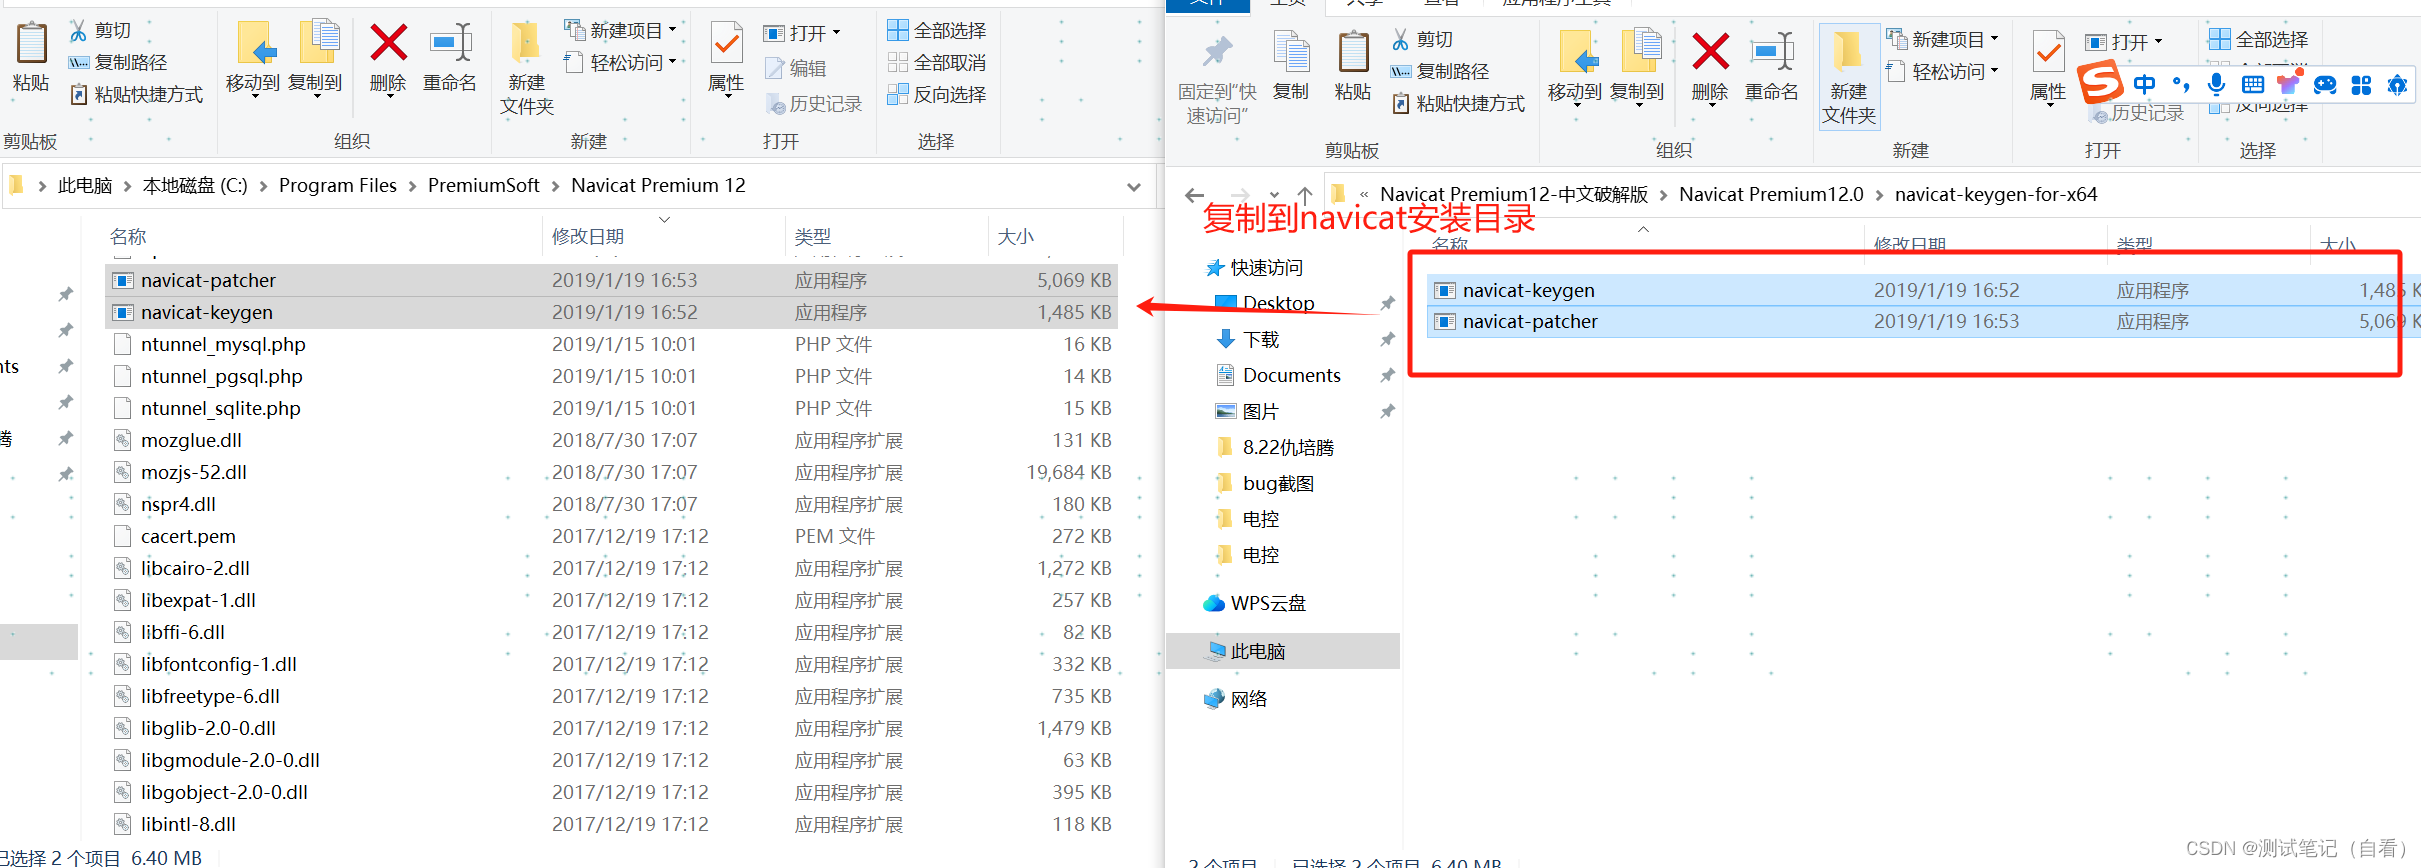This screenshot has height=868, width=2421.
Task: Open New item (新建项目) dropdown in left window
Action: (620, 31)
